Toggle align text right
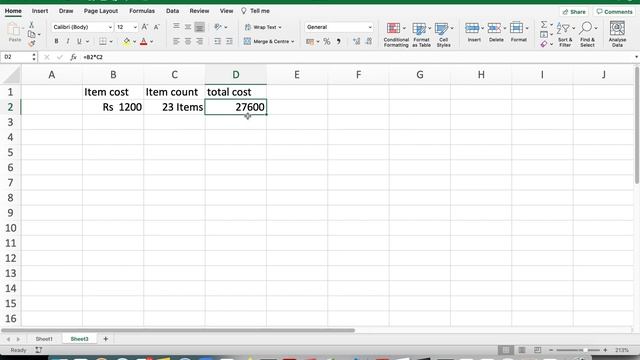Screen dimensions: 640x360 coord(200,41)
